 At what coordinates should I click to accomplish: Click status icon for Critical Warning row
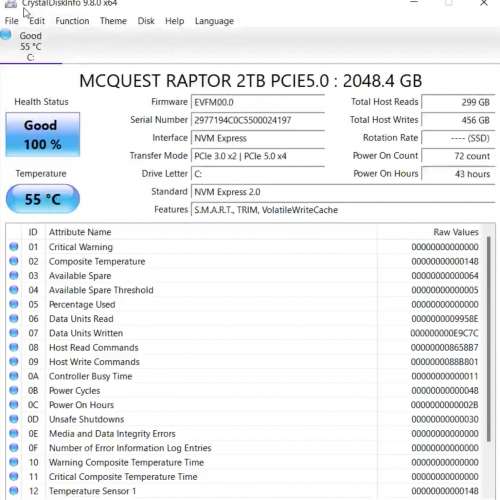tap(14, 247)
